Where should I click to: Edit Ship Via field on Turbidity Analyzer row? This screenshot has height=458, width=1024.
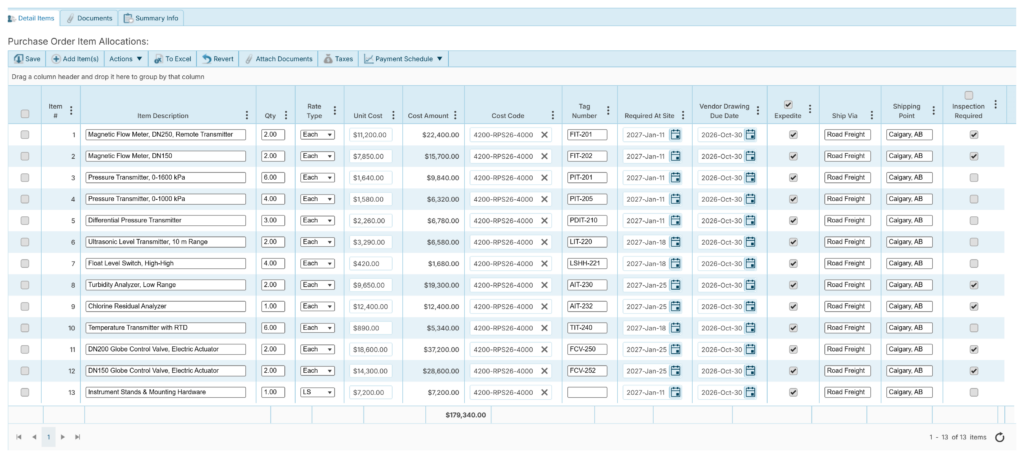click(848, 285)
